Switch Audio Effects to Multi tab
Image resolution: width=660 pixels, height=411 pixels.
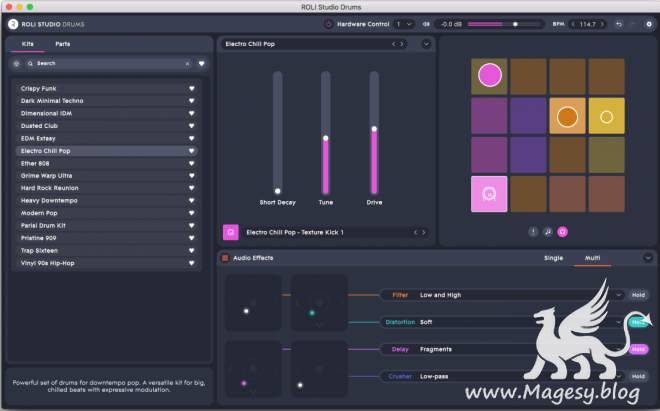[592, 258]
